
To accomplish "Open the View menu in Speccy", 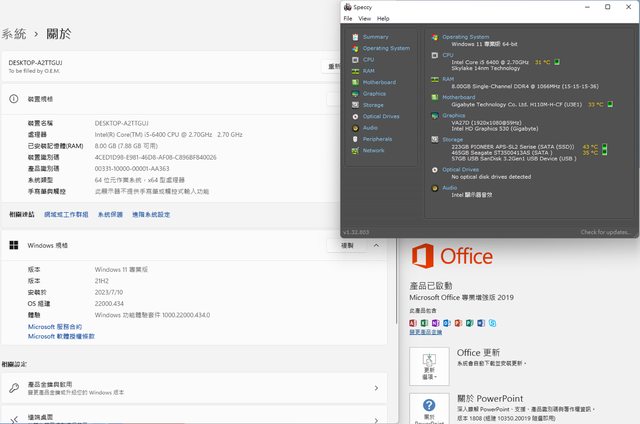I will [x=364, y=18].
